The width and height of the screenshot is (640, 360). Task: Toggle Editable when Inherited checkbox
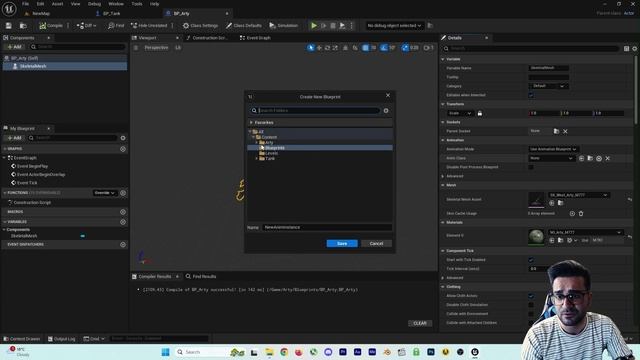(x=531, y=95)
